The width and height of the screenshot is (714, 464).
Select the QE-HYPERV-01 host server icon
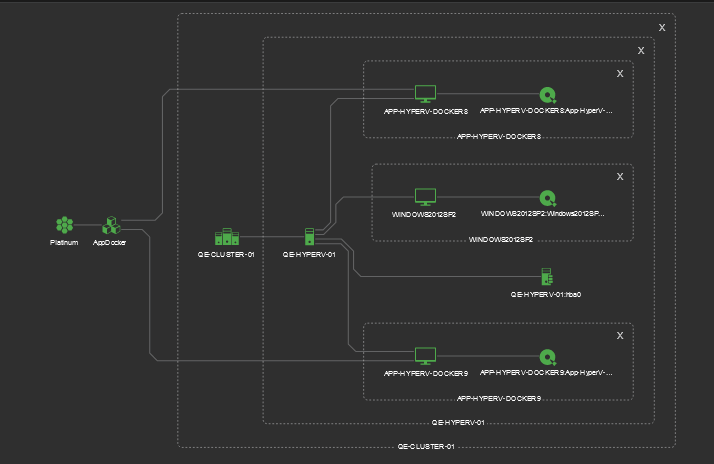click(309, 237)
